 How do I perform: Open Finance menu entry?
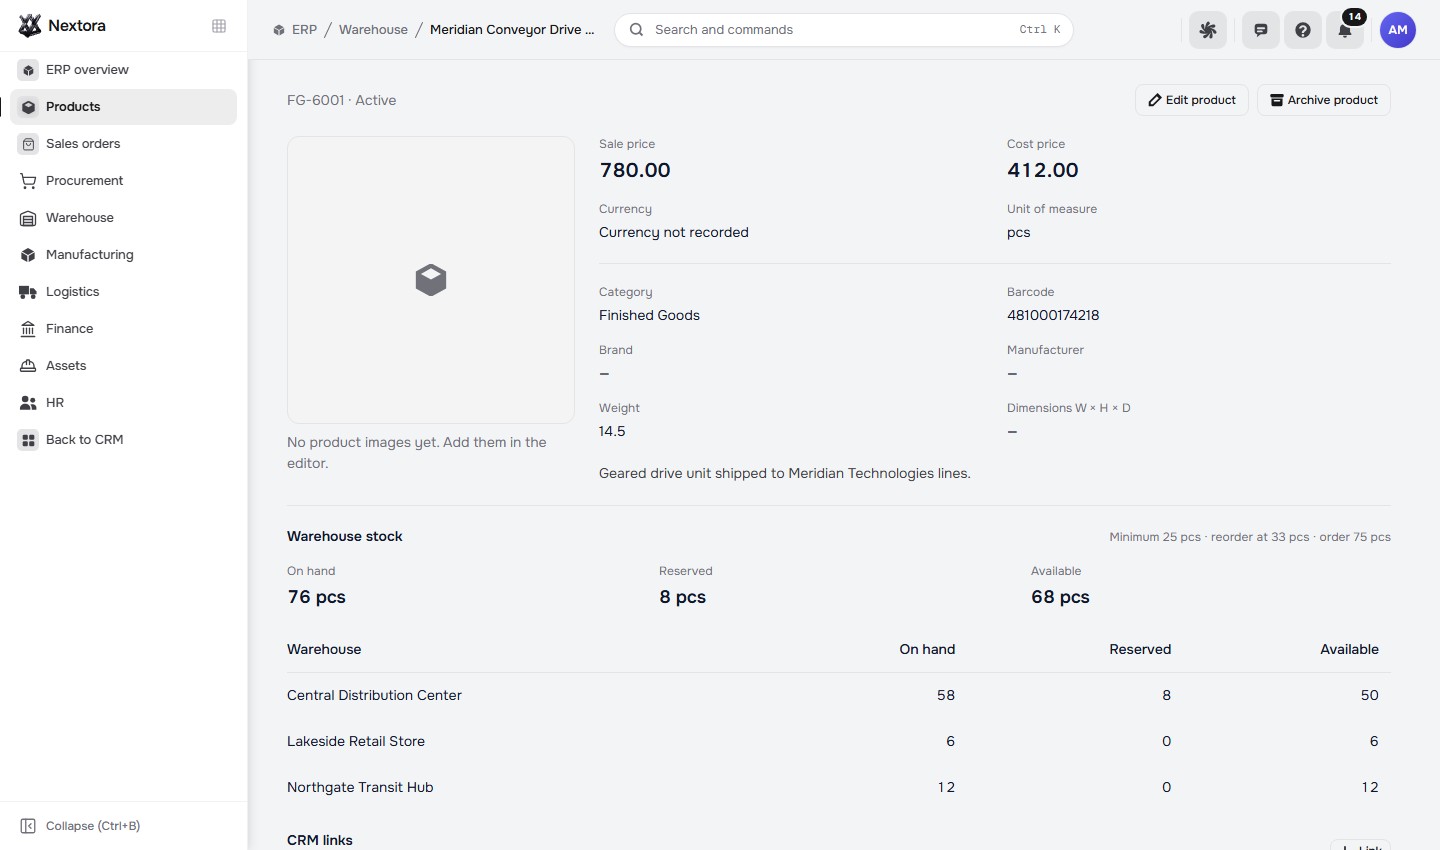click(123, 329)
